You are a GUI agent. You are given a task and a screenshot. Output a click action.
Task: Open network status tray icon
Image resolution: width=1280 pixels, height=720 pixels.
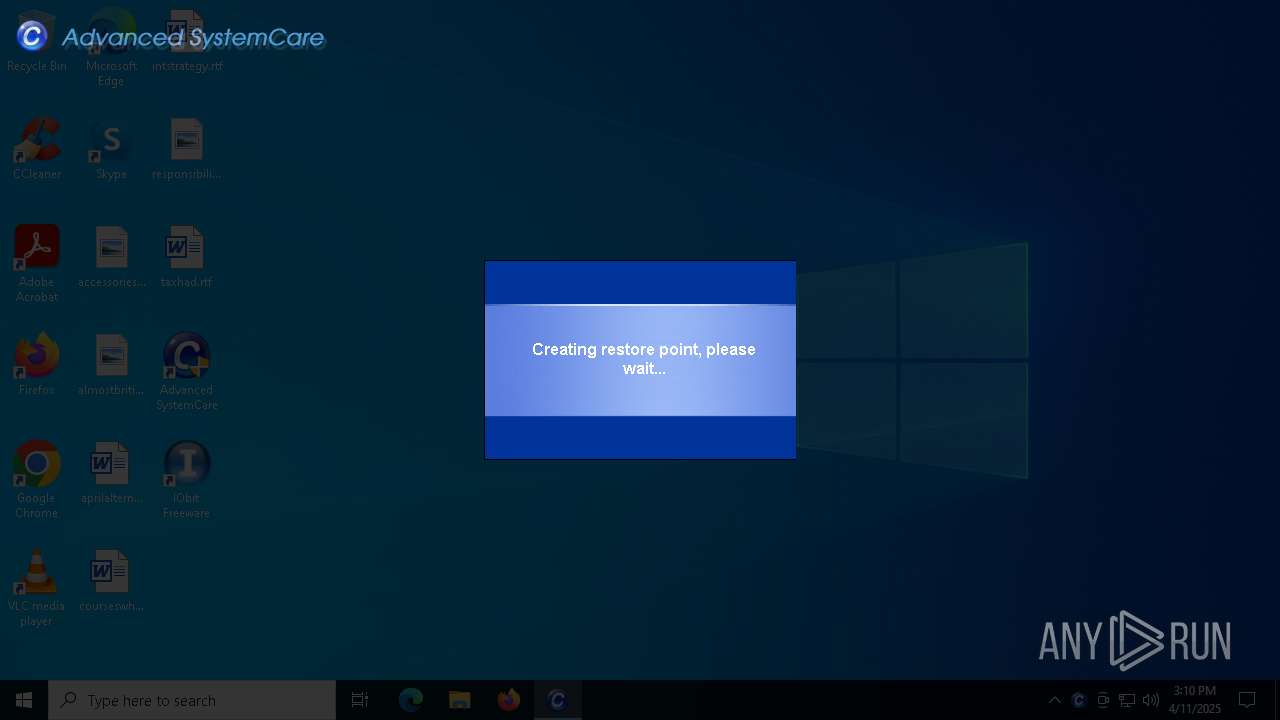pyautogui.click(x=1127, y=700)
